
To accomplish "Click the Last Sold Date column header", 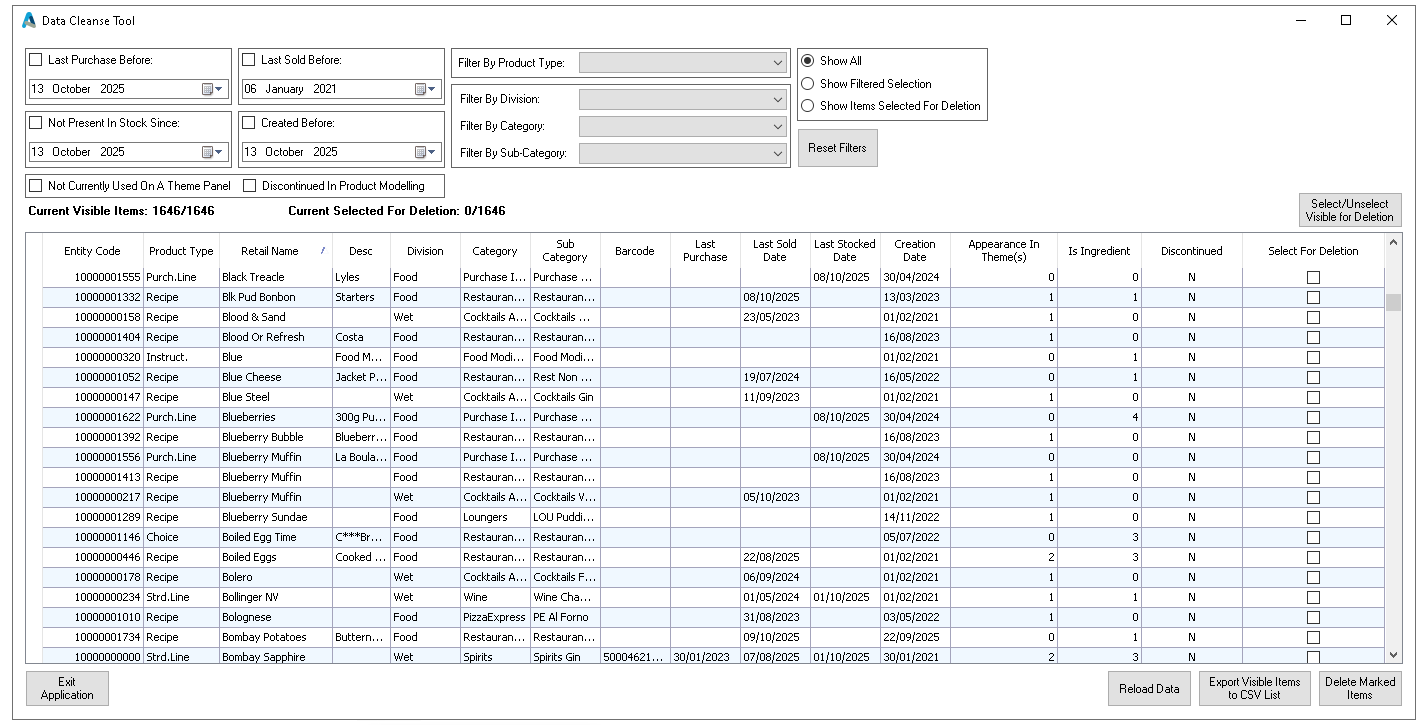I will (x=774, y=250).
